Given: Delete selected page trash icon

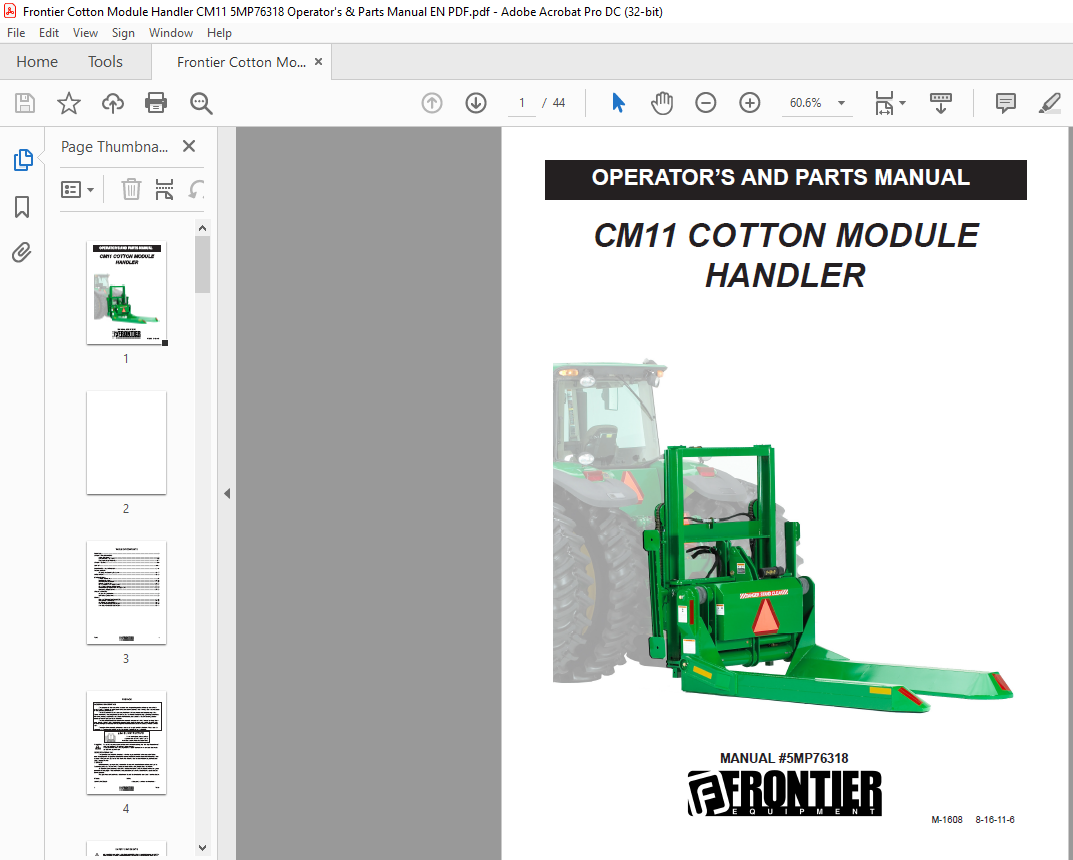Looking at the screenshot, I should tap(131, 189).
